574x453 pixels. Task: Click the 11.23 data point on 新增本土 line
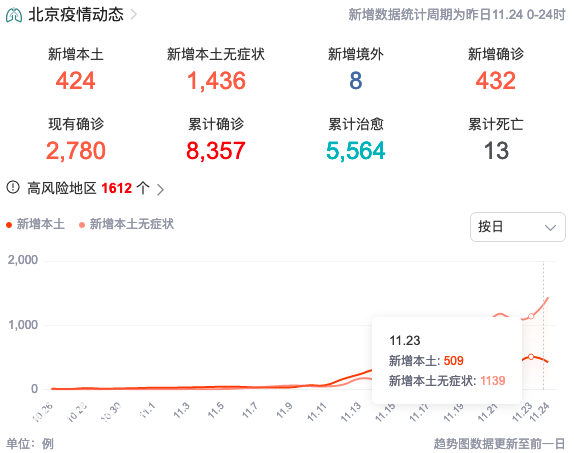pyautogui.click(x=531, y=357)
